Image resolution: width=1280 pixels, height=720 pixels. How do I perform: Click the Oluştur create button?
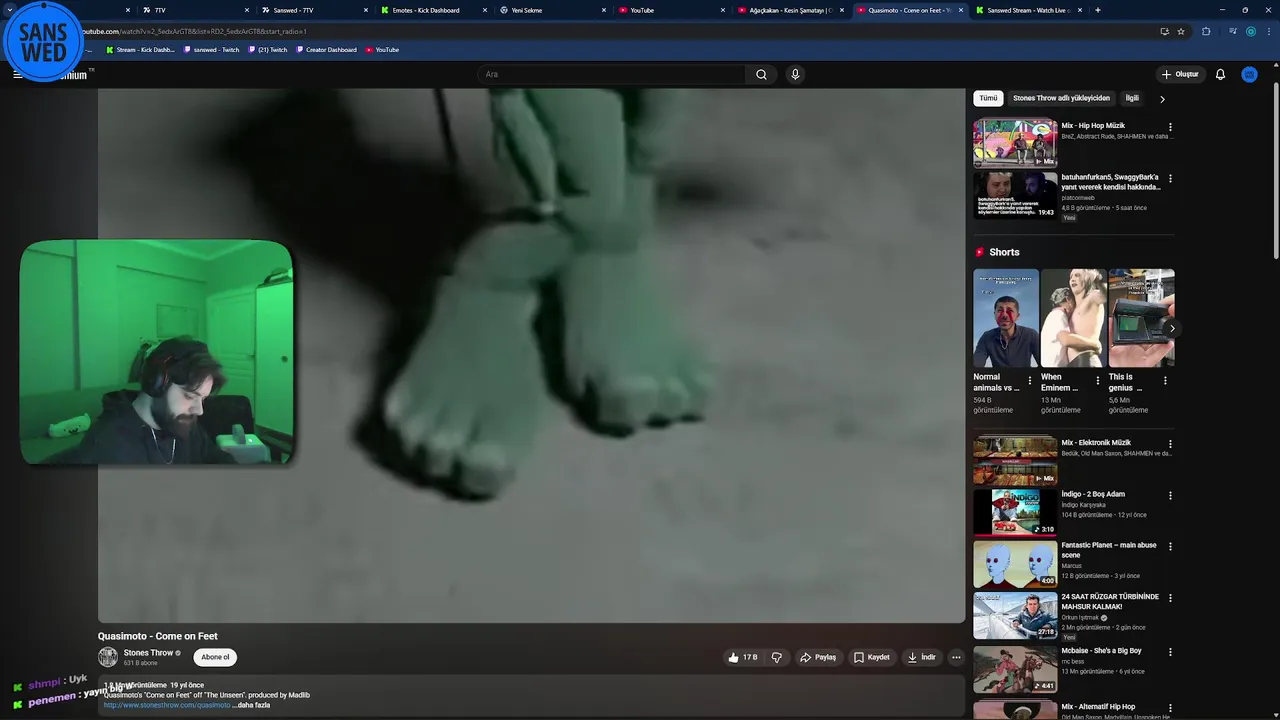click(1180, 74)
